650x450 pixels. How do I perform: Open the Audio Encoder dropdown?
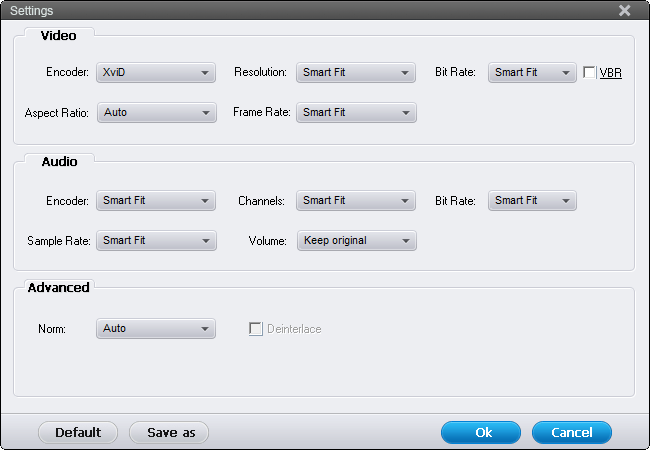[x=156, y=201]
